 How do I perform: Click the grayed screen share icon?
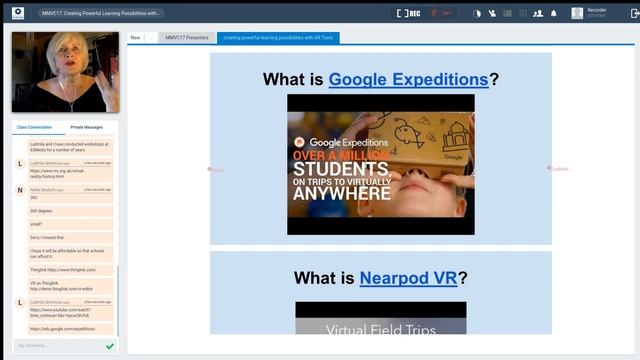[x=522, y=13]
